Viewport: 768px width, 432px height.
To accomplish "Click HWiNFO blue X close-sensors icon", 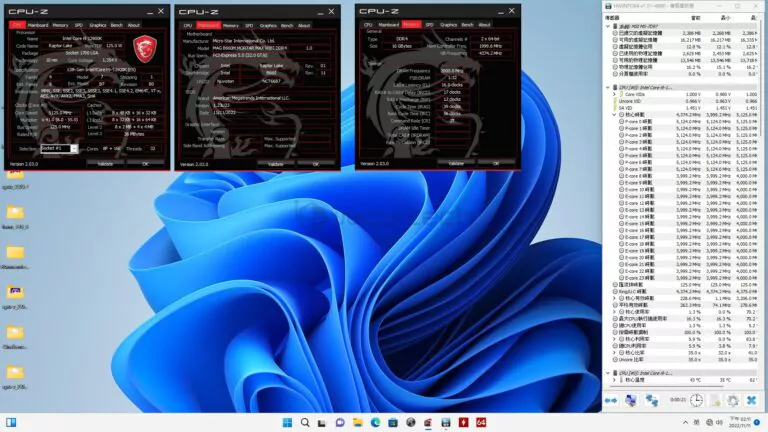I will point(751,400).
